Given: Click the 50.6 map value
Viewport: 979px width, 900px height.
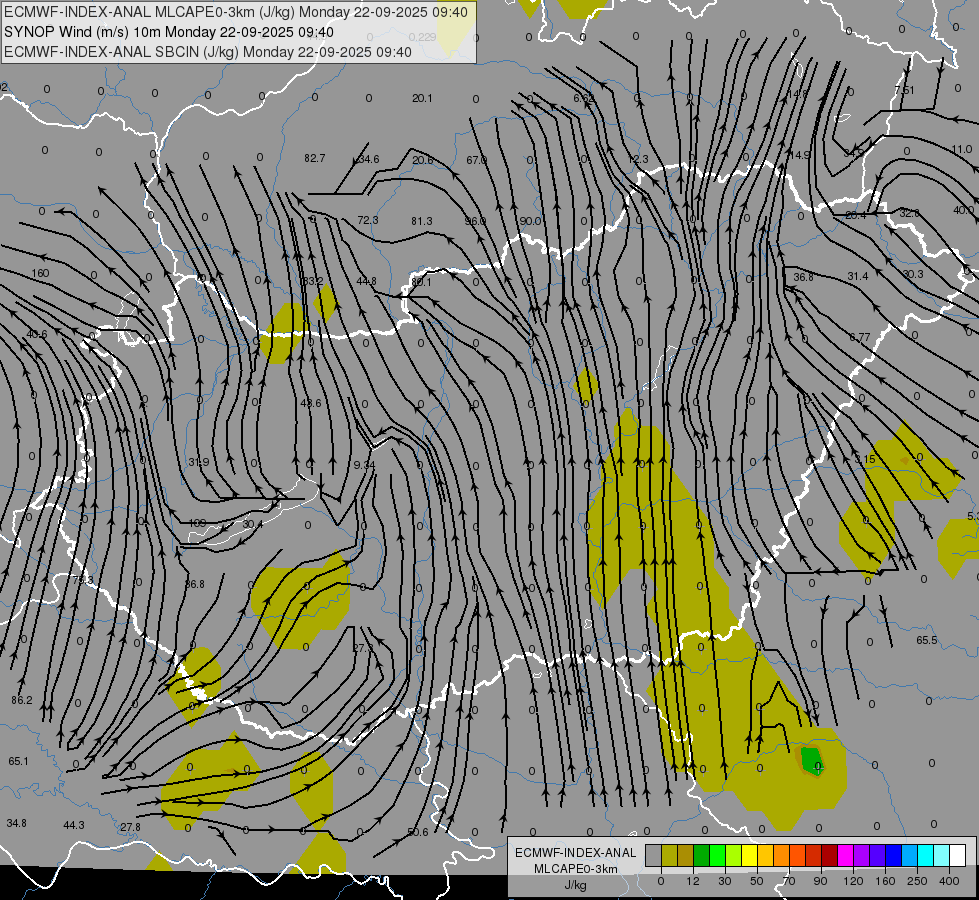Looking at the screenshot, I should tap(418, 833).
